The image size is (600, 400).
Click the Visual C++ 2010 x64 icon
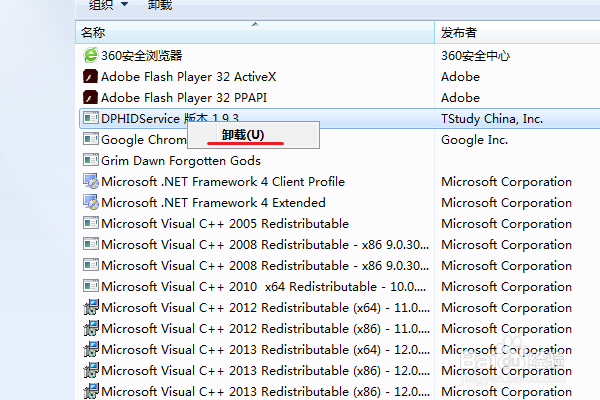click(91, 286)
